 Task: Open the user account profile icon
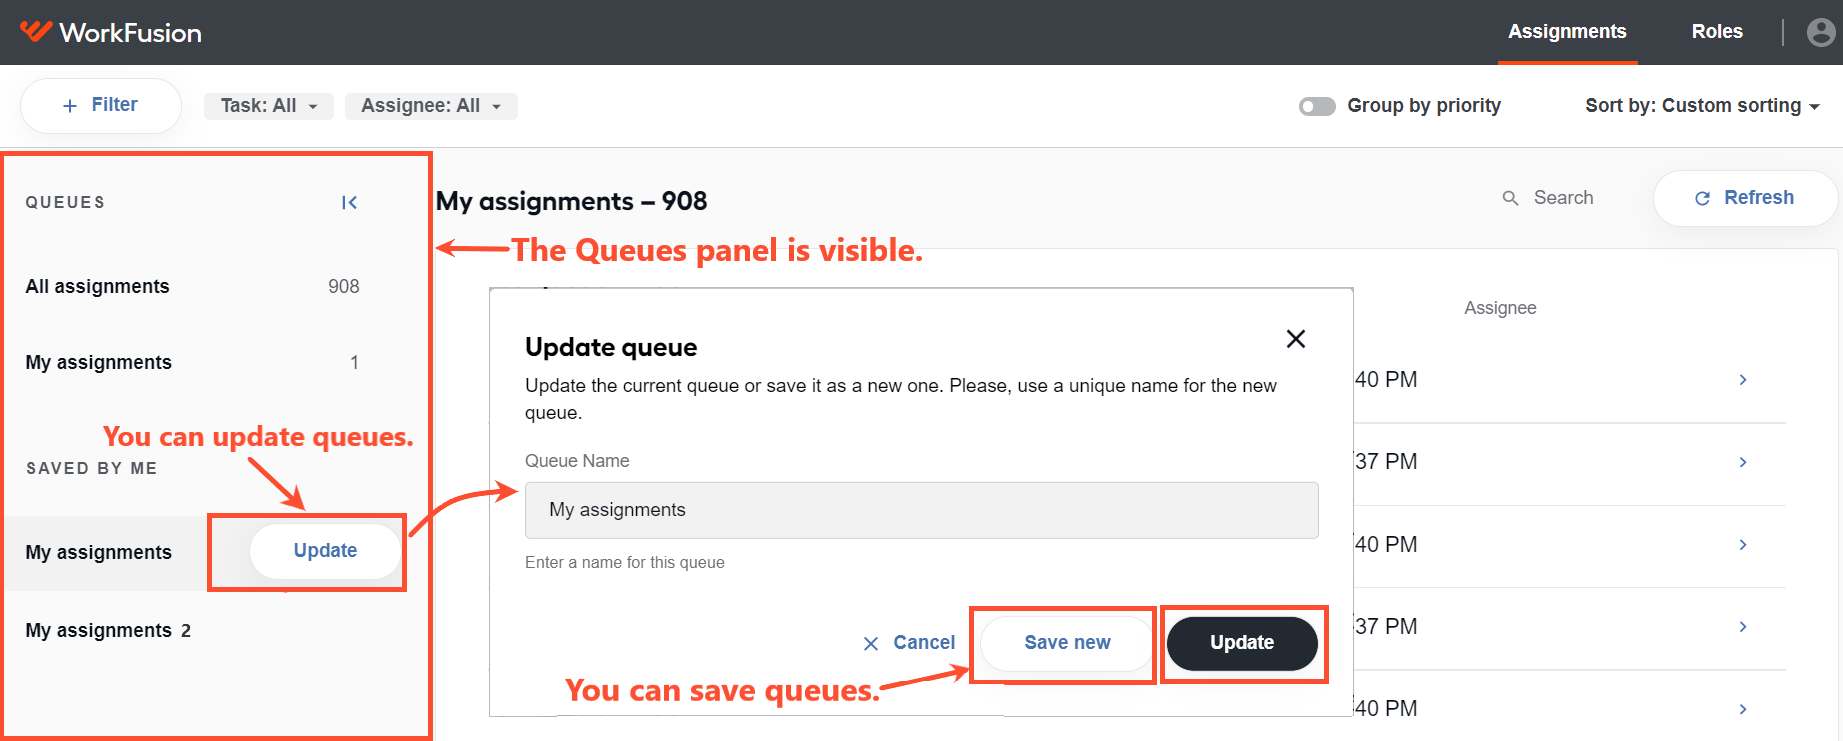(x=1821, y=32)
